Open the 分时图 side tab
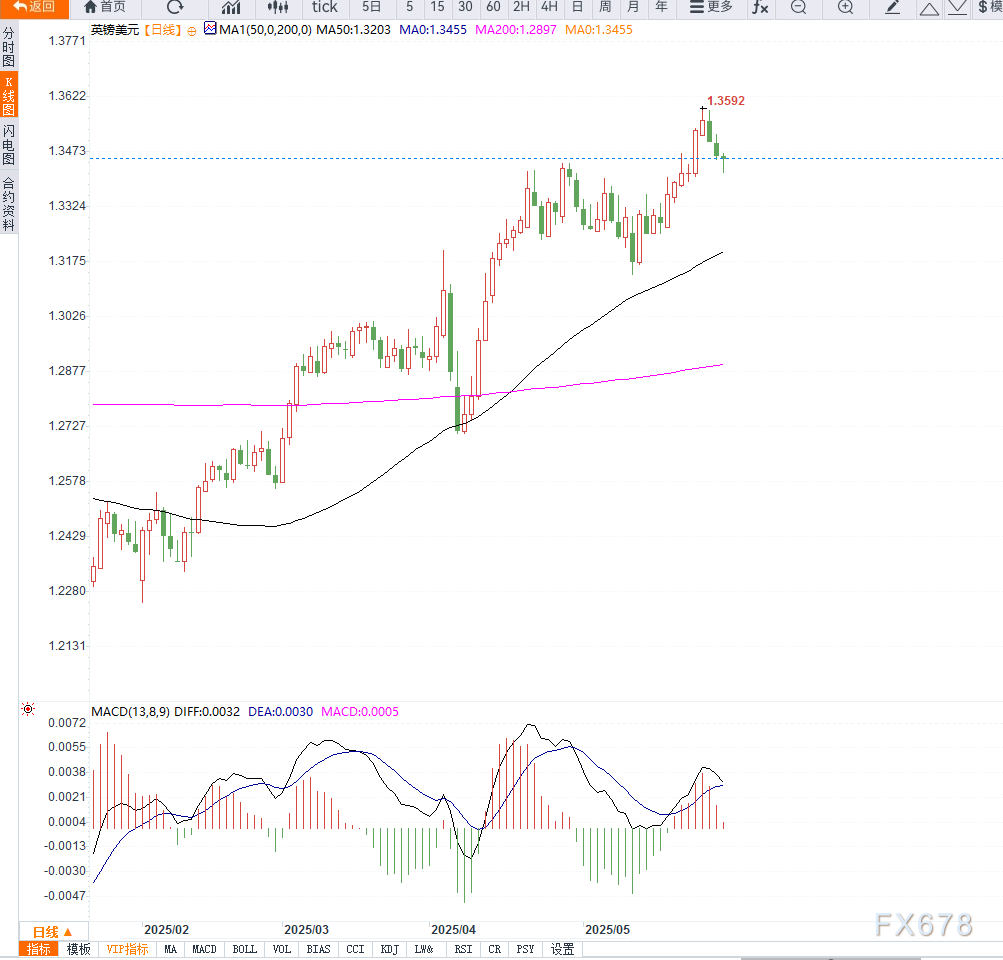The image size is (1003, 960). pyautogui.click(x=9, y=47)
